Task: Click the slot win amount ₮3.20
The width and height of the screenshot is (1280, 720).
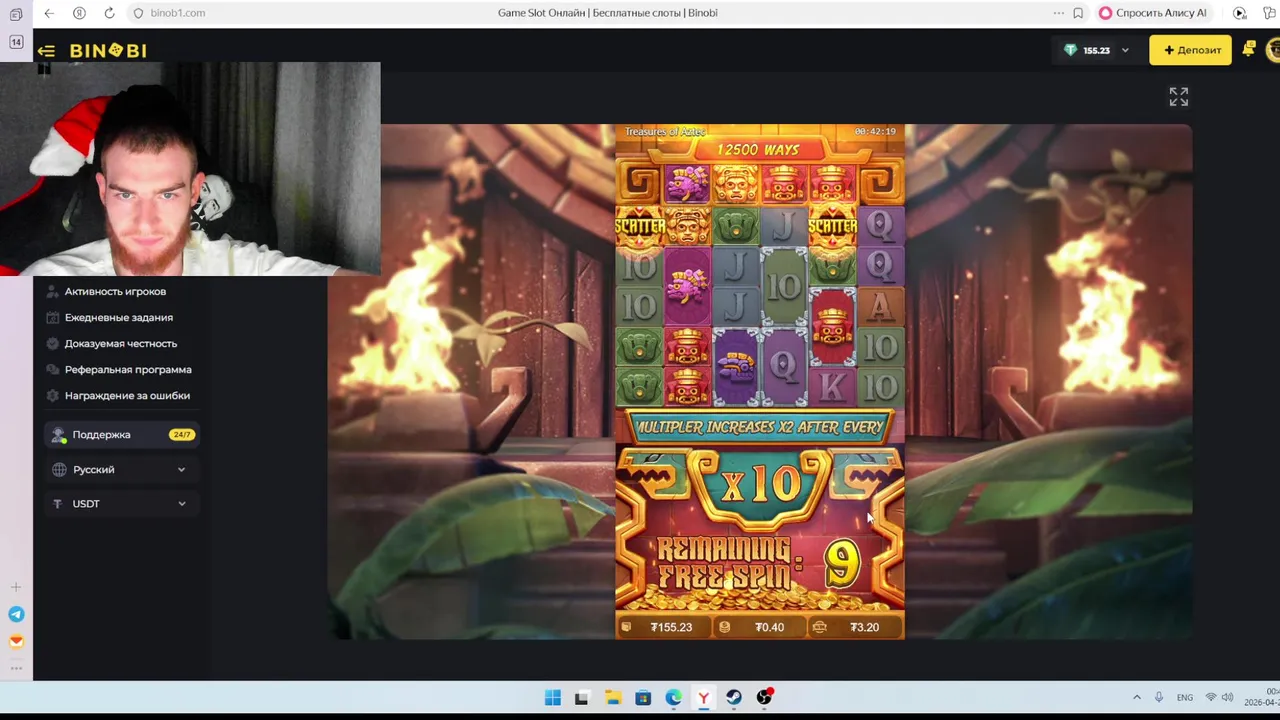Action: click(x=864, y=627)
